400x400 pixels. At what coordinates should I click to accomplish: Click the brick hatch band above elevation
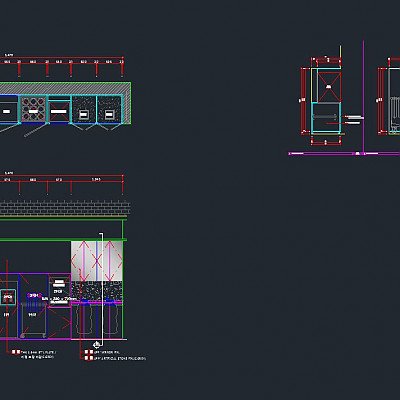click(65, 208)
